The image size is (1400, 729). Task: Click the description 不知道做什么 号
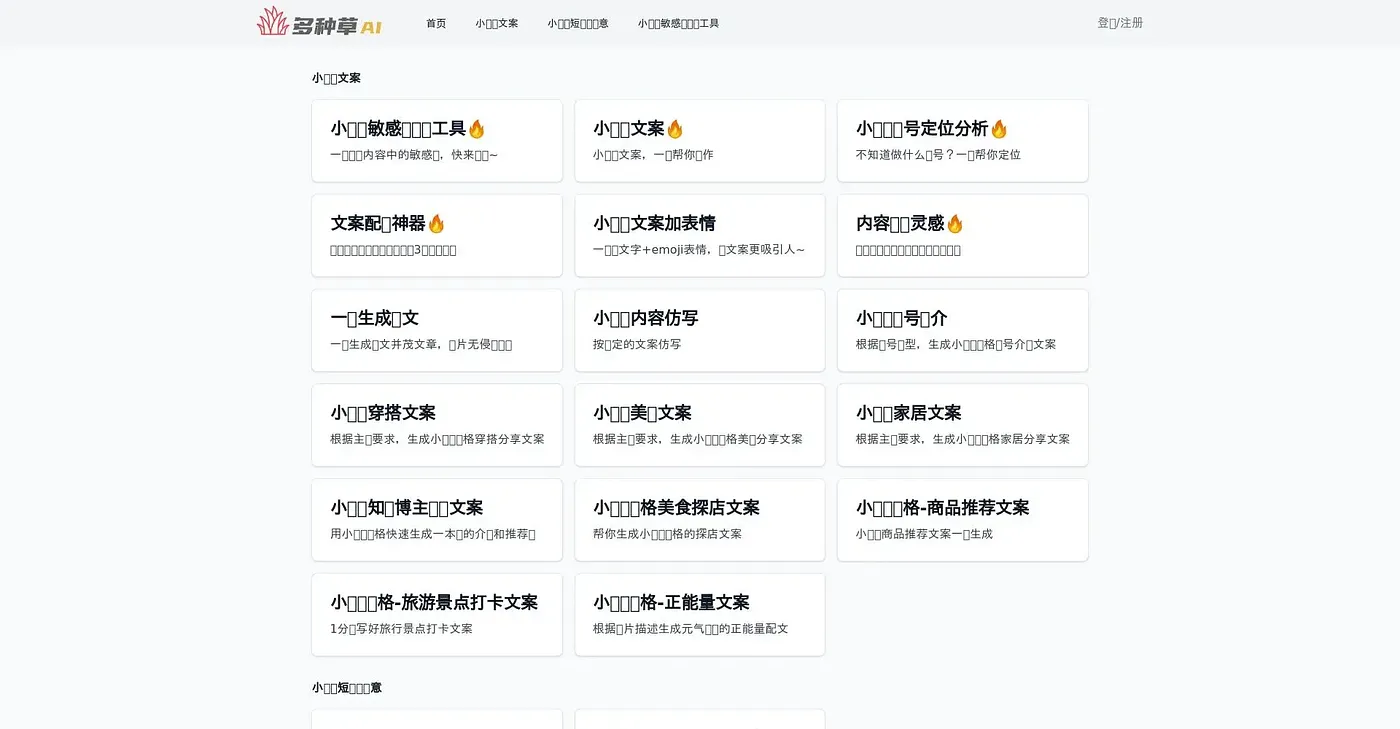coord(938,155)
